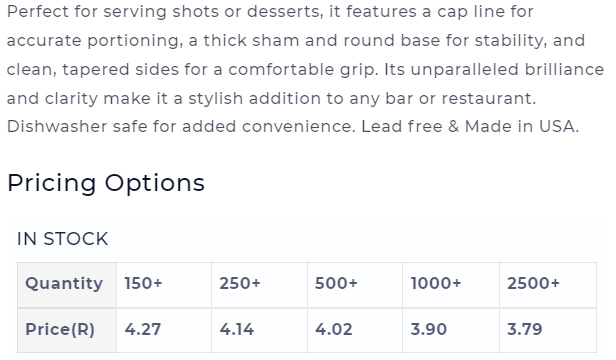The width and height of the screenshot is (616, 360).
Task: Select the 4.14 price cell
Action: (259, 330)
